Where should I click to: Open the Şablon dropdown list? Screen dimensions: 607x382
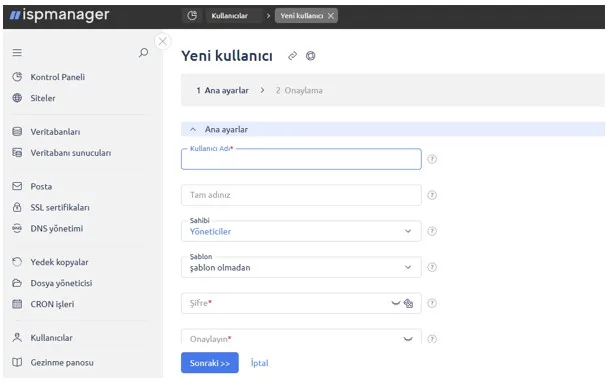click(301, 267)
